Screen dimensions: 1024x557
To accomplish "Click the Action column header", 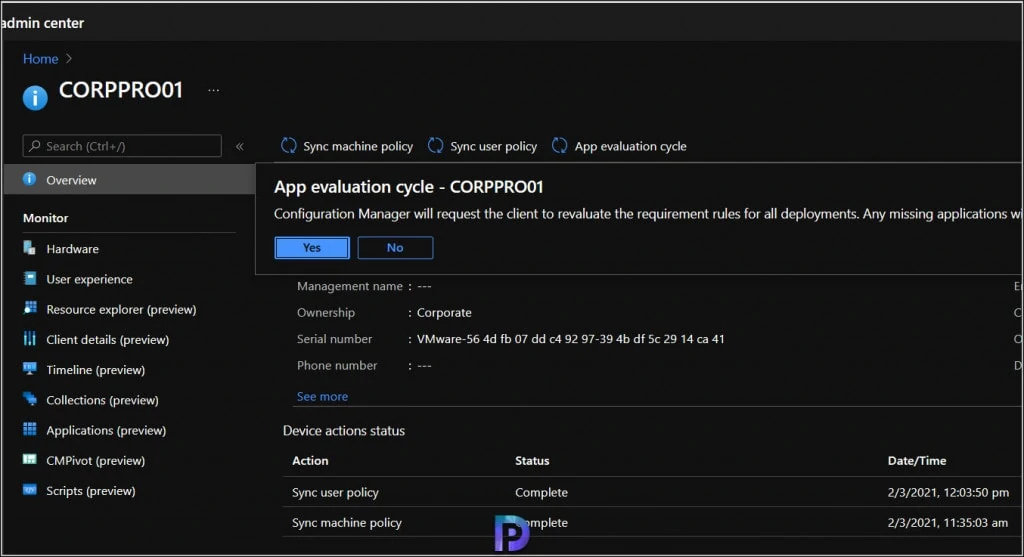I will coord(310,460).
